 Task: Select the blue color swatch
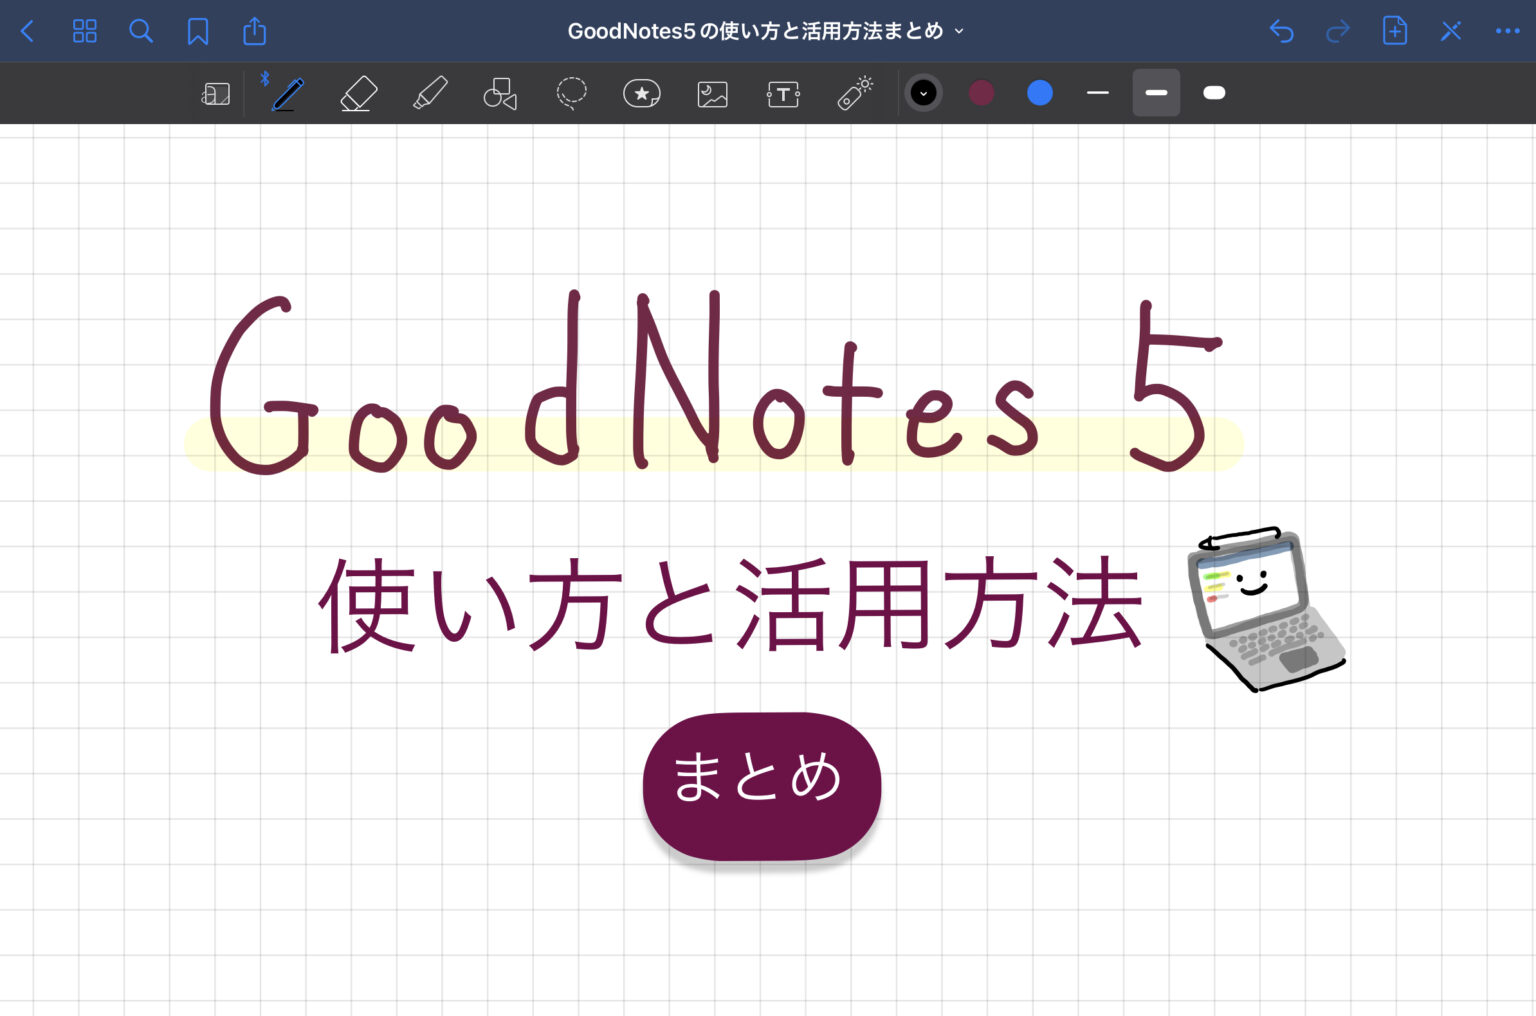click(x=1039, y=93)
